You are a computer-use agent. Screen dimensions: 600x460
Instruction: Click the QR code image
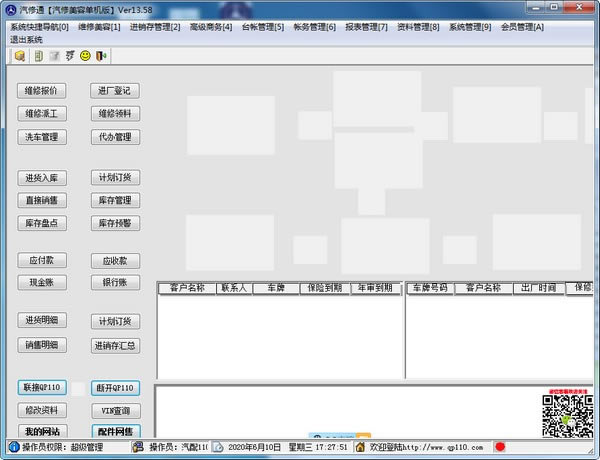click(x=567, y=416)
